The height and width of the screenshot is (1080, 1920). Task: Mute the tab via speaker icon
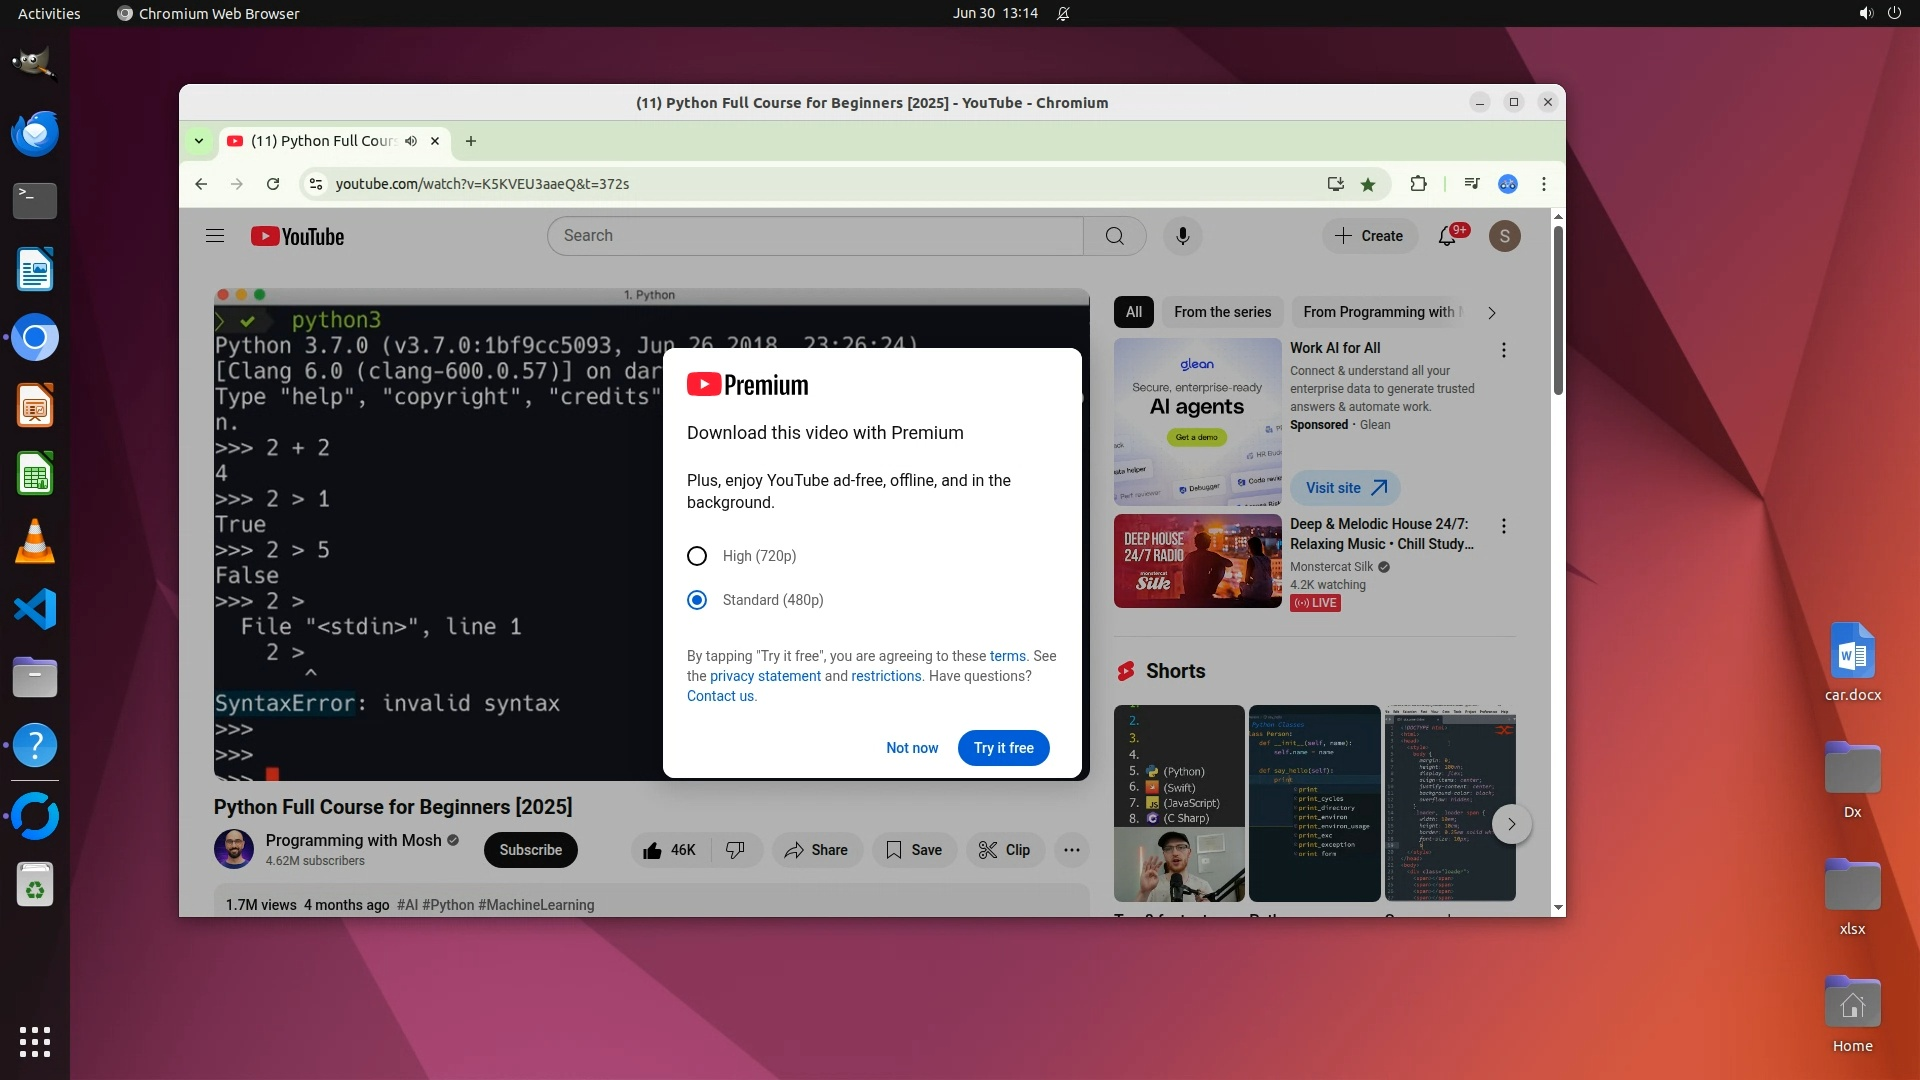pyautogui.click(x=411, y=141)
